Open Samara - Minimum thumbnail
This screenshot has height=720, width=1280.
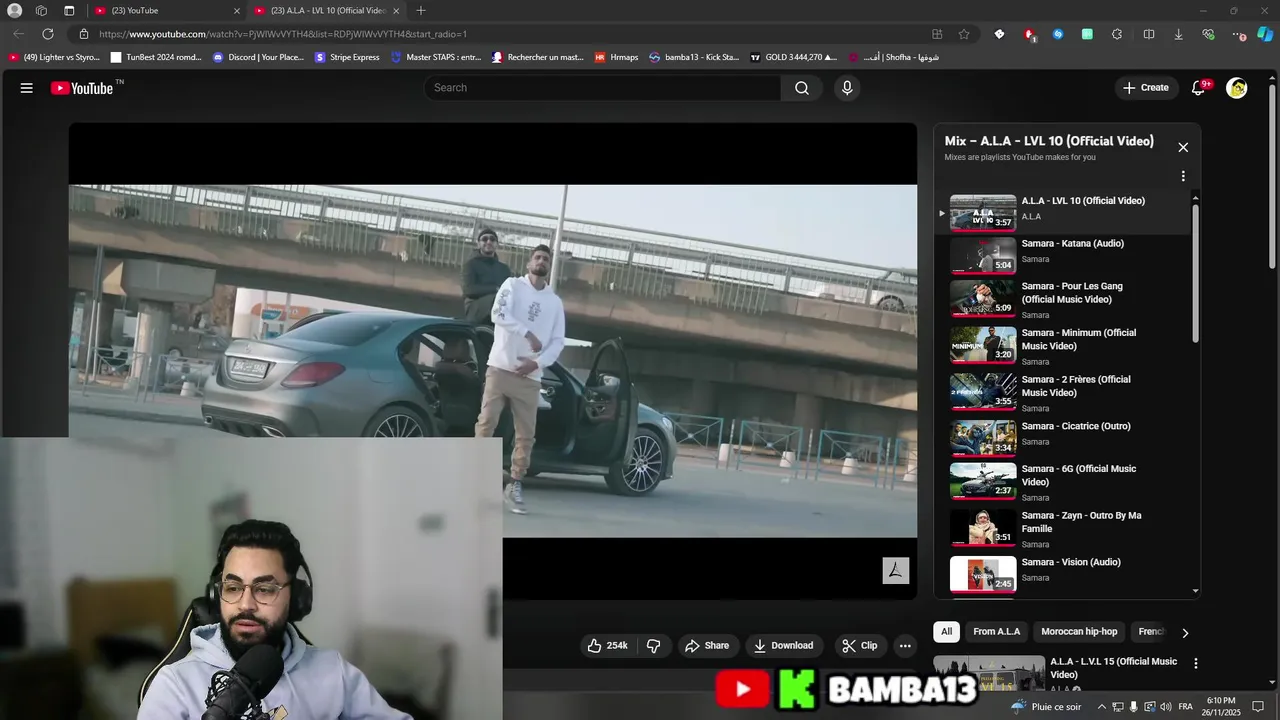(x=983, y=345)
